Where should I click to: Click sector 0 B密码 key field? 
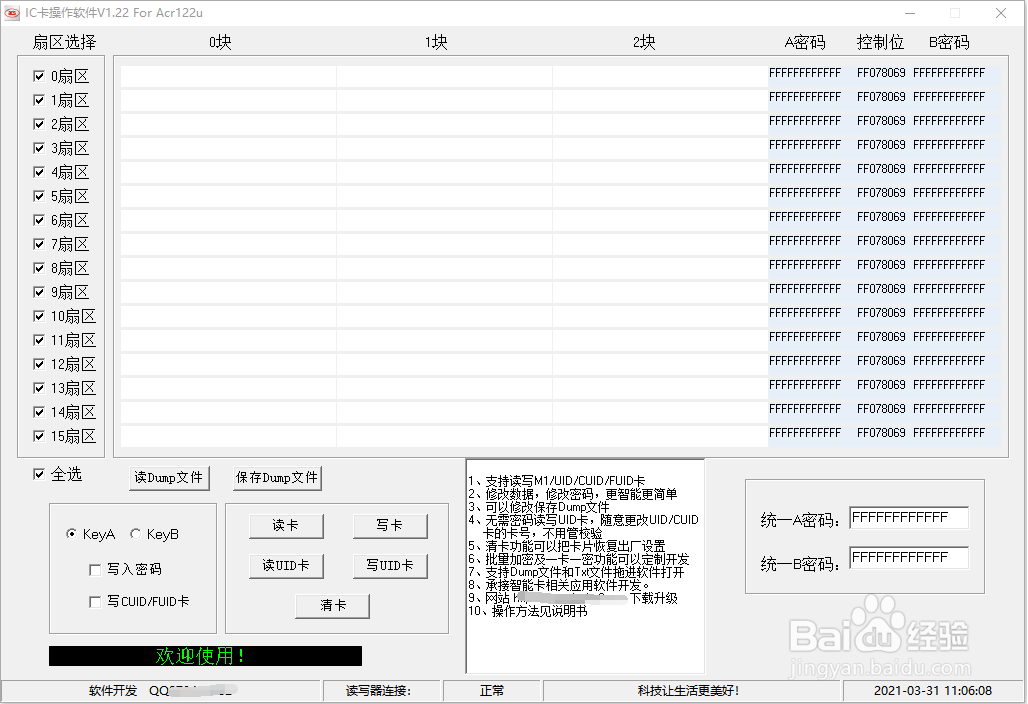pos(949,73)
